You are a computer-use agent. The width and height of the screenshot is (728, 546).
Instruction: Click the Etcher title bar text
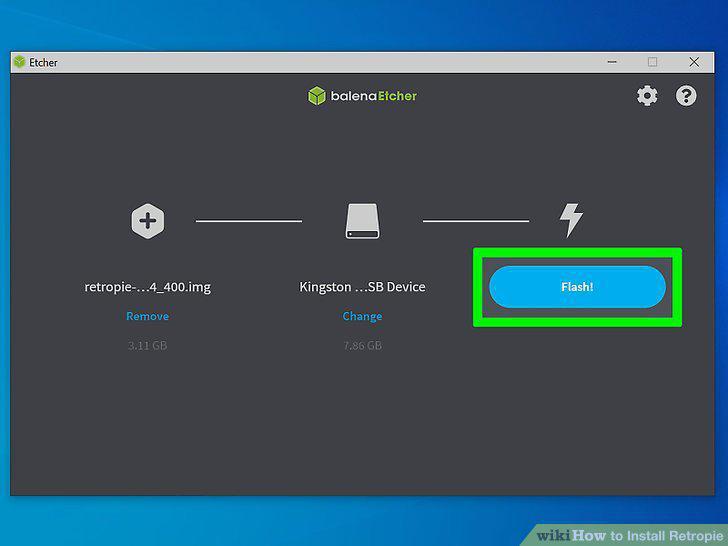43,62
